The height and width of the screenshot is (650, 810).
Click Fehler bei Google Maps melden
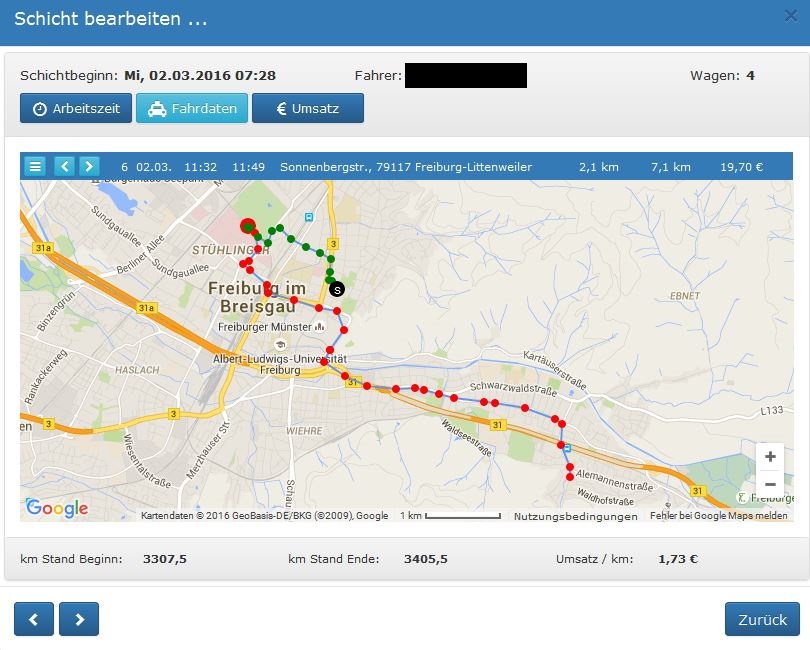click(x=719, y=516)
